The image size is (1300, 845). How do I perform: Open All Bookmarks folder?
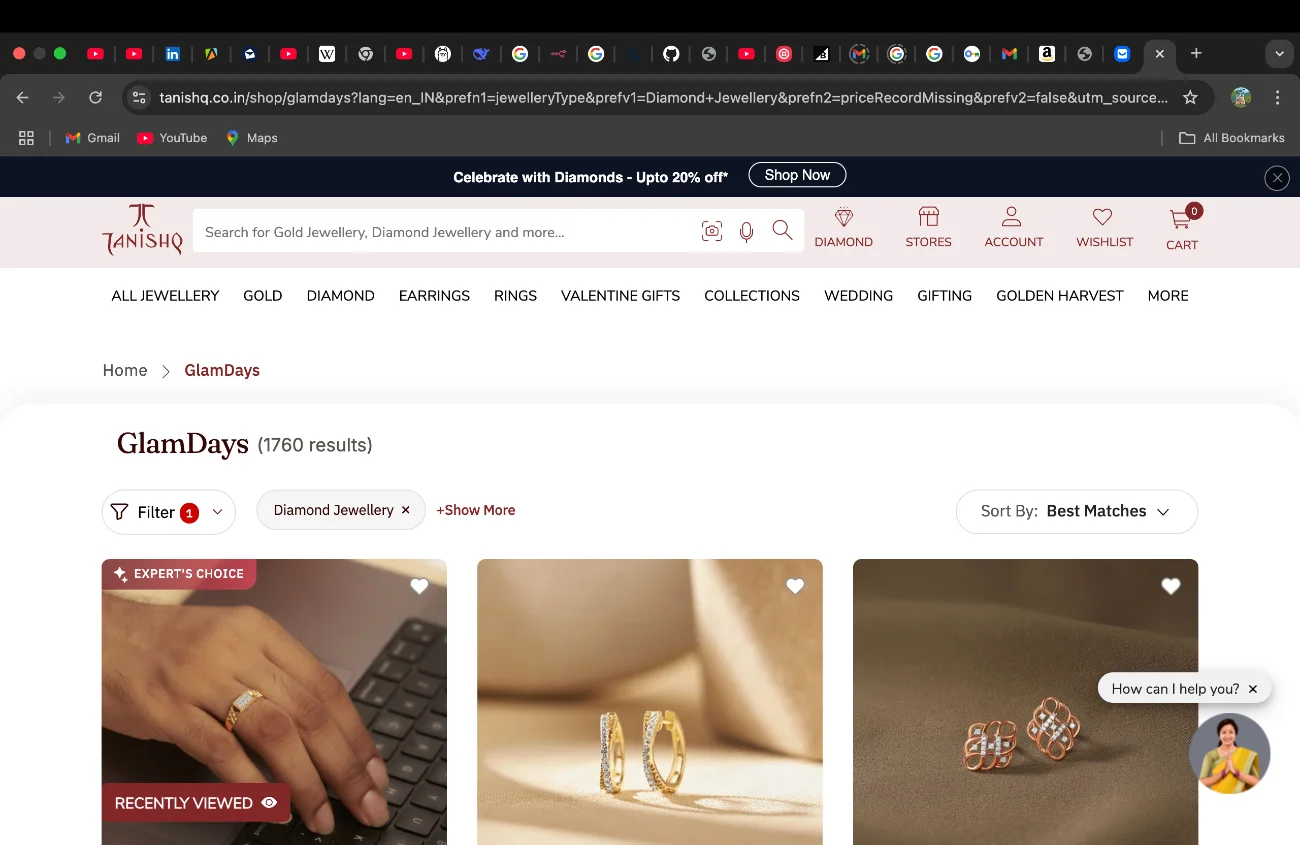point(1232,138)
